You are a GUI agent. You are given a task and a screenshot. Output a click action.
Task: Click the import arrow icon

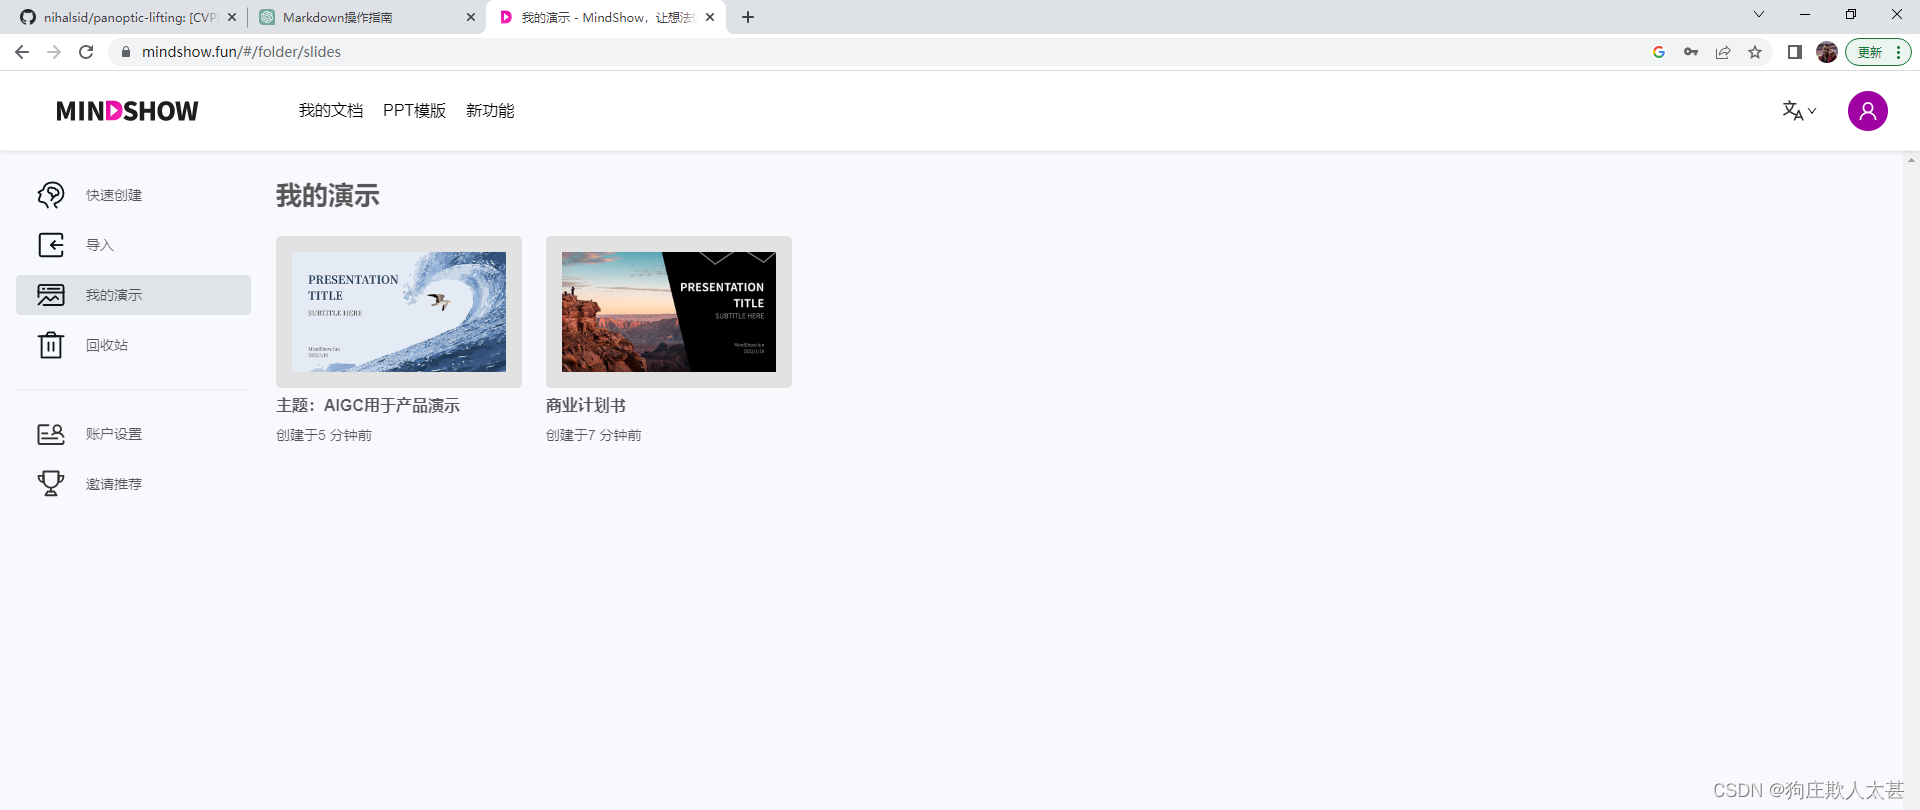(x=51, y=245)
